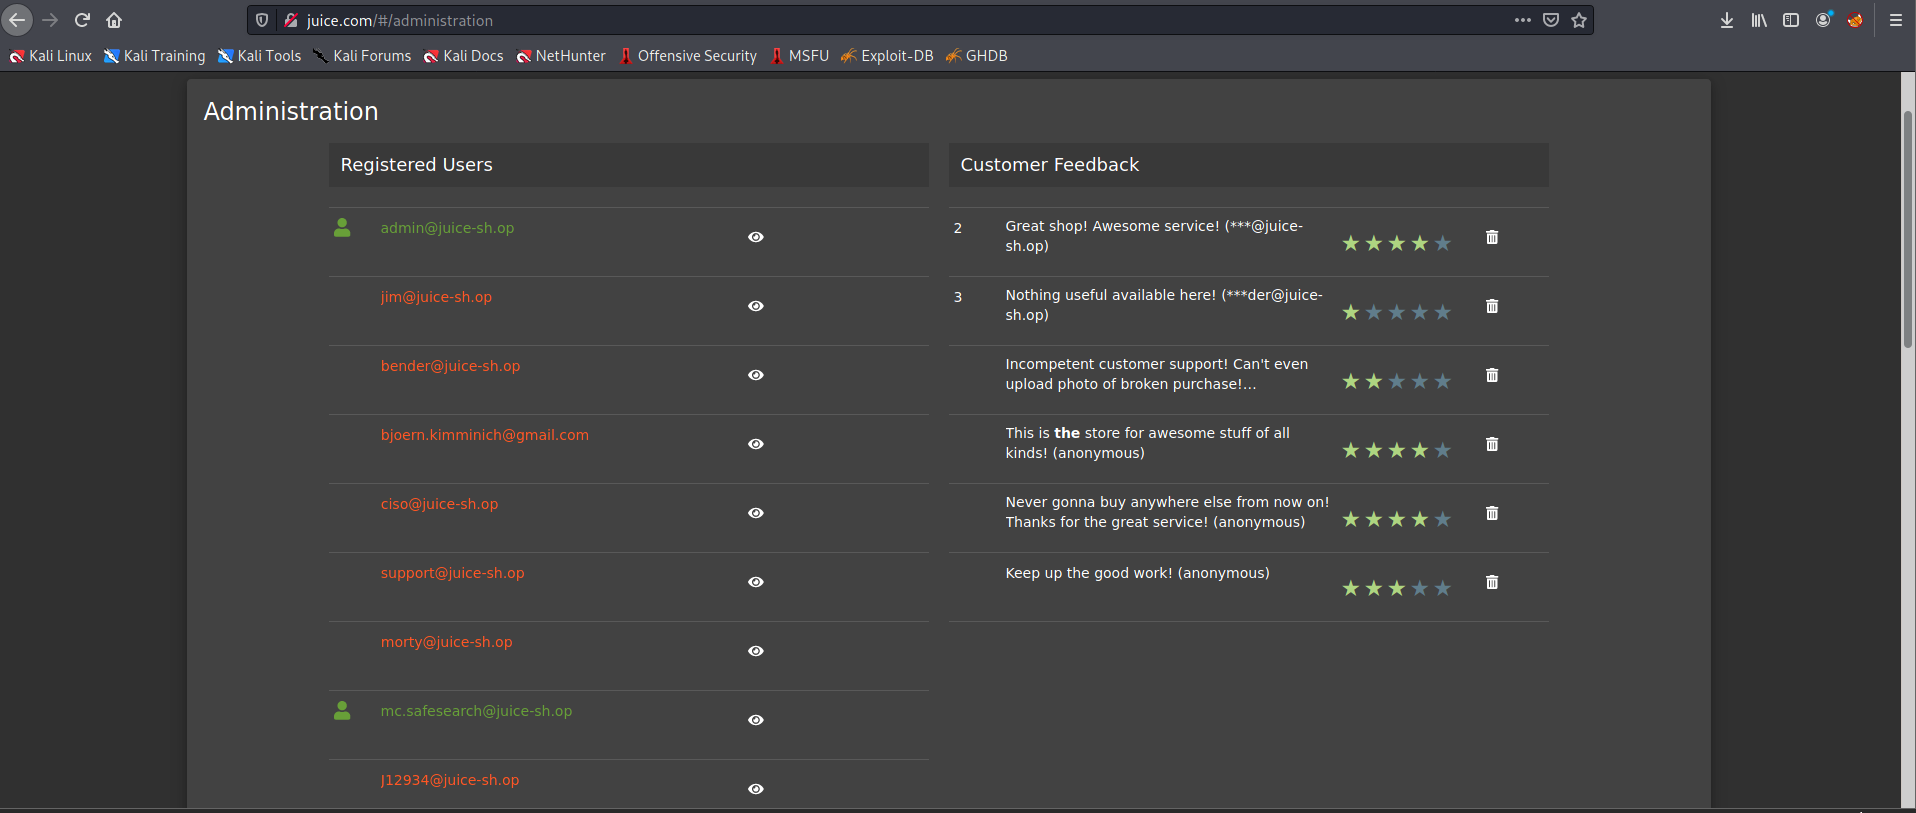Image resolution: width=1916 pixels, height=813 pixels.
Task: Open the page actions three-dots menu
Action: (1523, 20)
